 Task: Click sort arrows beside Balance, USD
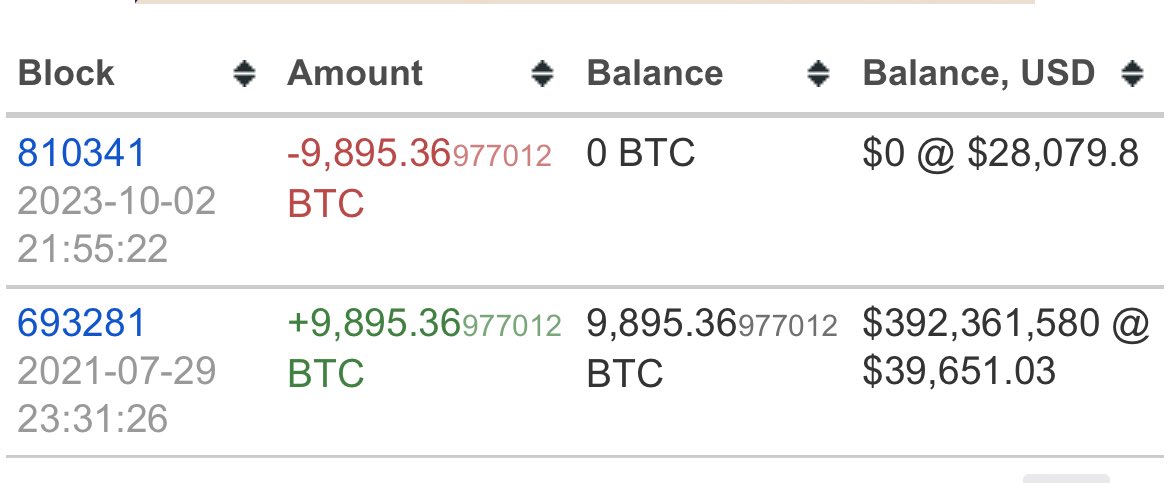point(1132,74)
